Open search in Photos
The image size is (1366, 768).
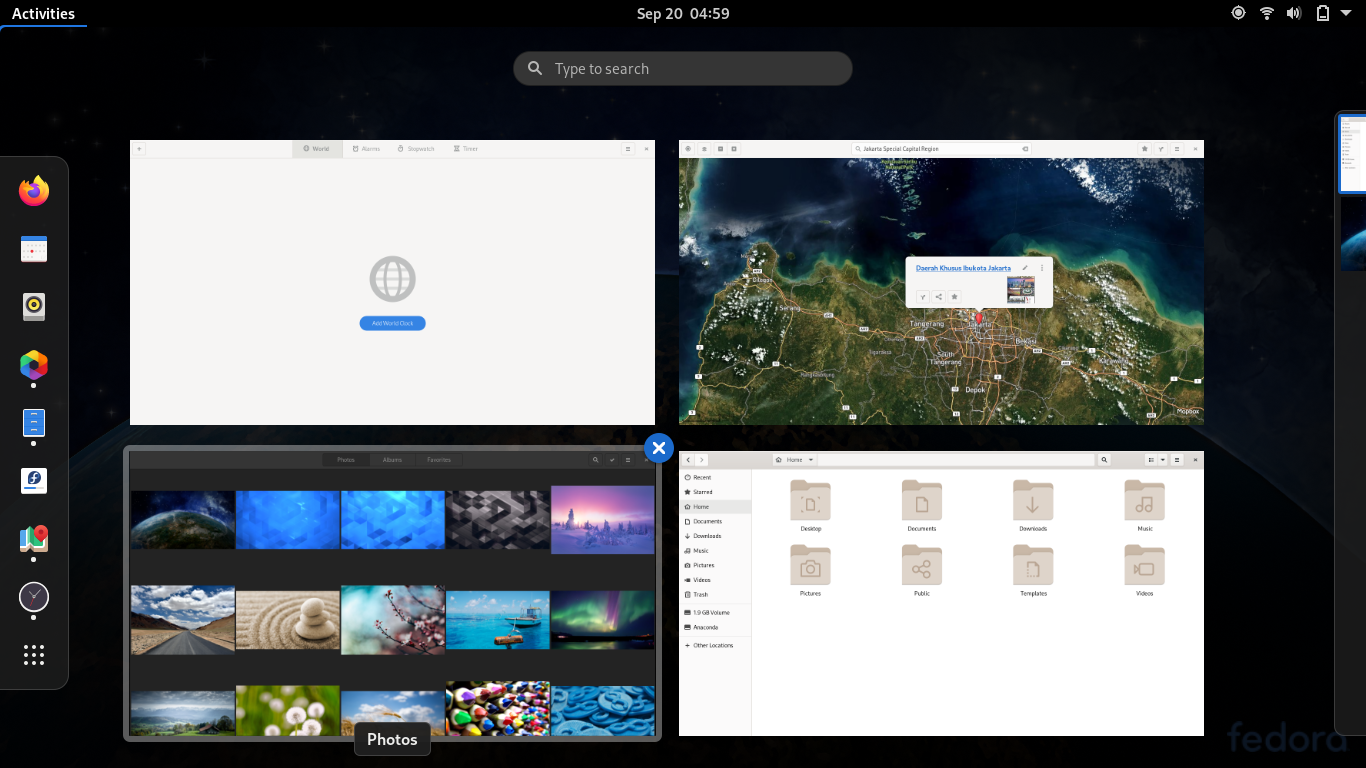click(x=596, y=460)
